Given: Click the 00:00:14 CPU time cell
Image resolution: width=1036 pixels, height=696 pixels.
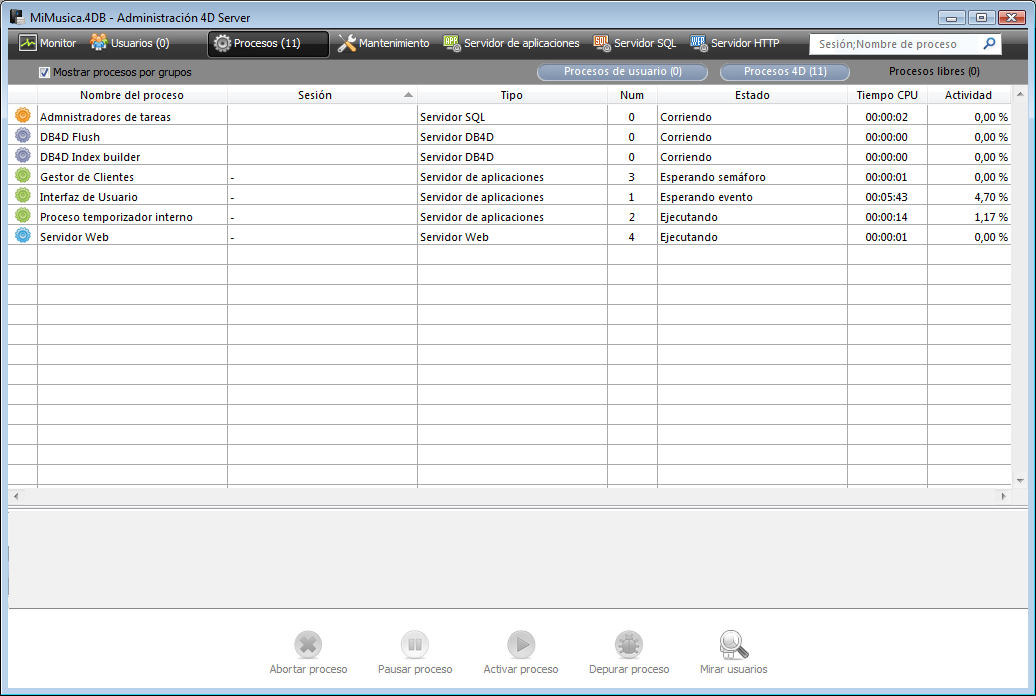Looking at the screenshot, I should (x=887, y=217).
